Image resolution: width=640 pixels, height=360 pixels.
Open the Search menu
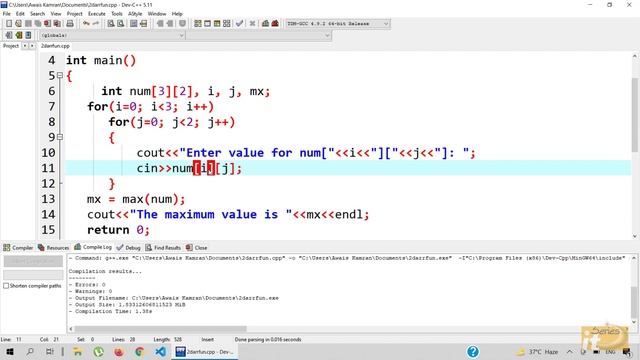point(38,14)
